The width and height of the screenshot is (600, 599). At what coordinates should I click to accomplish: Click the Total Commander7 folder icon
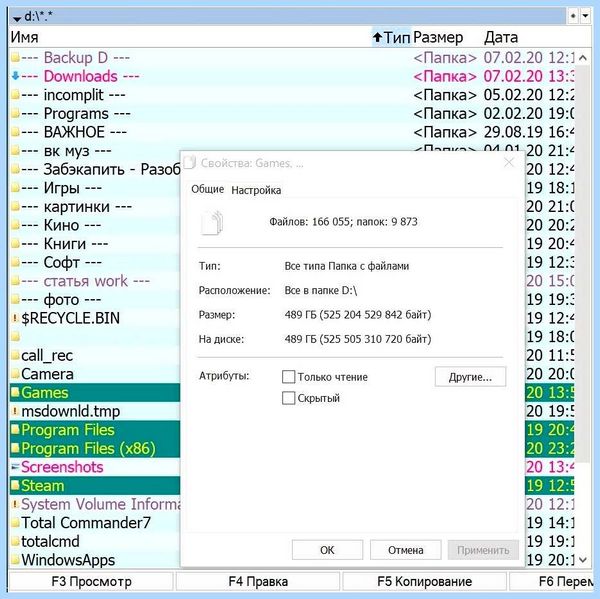15,523
